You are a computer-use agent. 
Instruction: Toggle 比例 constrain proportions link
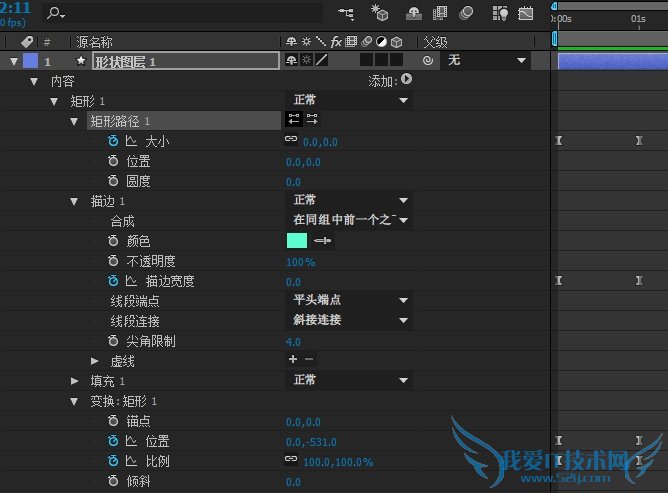(x=291, y=459)
